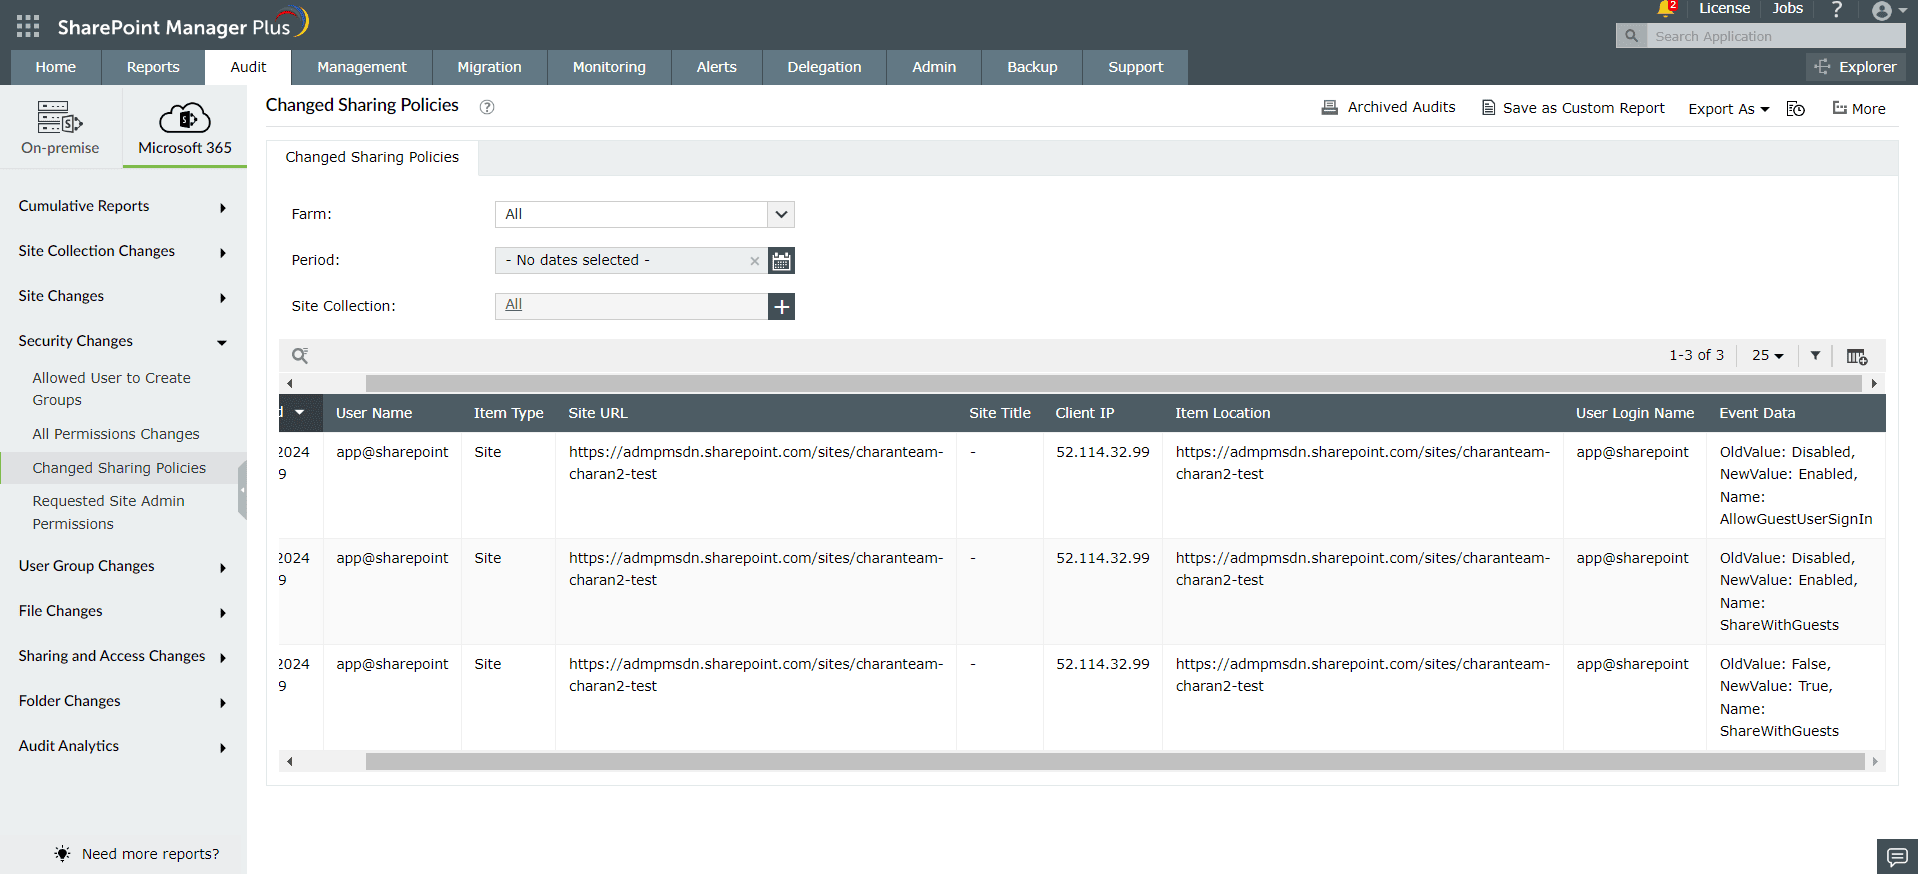
Task: Click Save as Custom Report
Action: point(1573,108)
